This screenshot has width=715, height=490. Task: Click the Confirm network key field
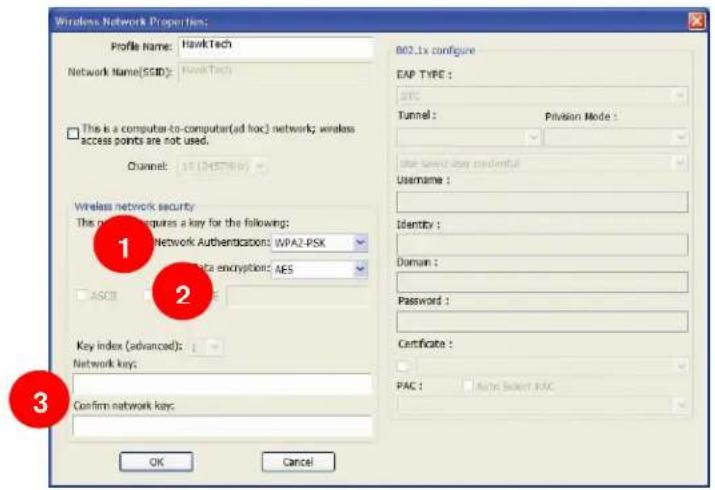click(222, 427)
